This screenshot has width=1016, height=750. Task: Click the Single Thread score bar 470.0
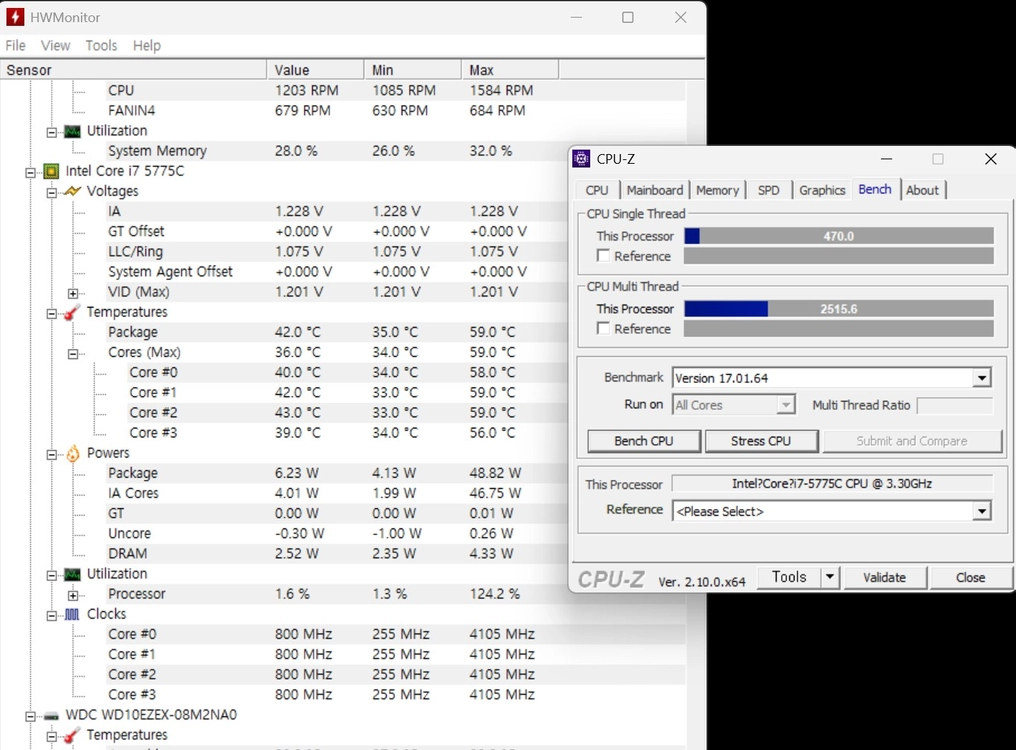point(838,236)
